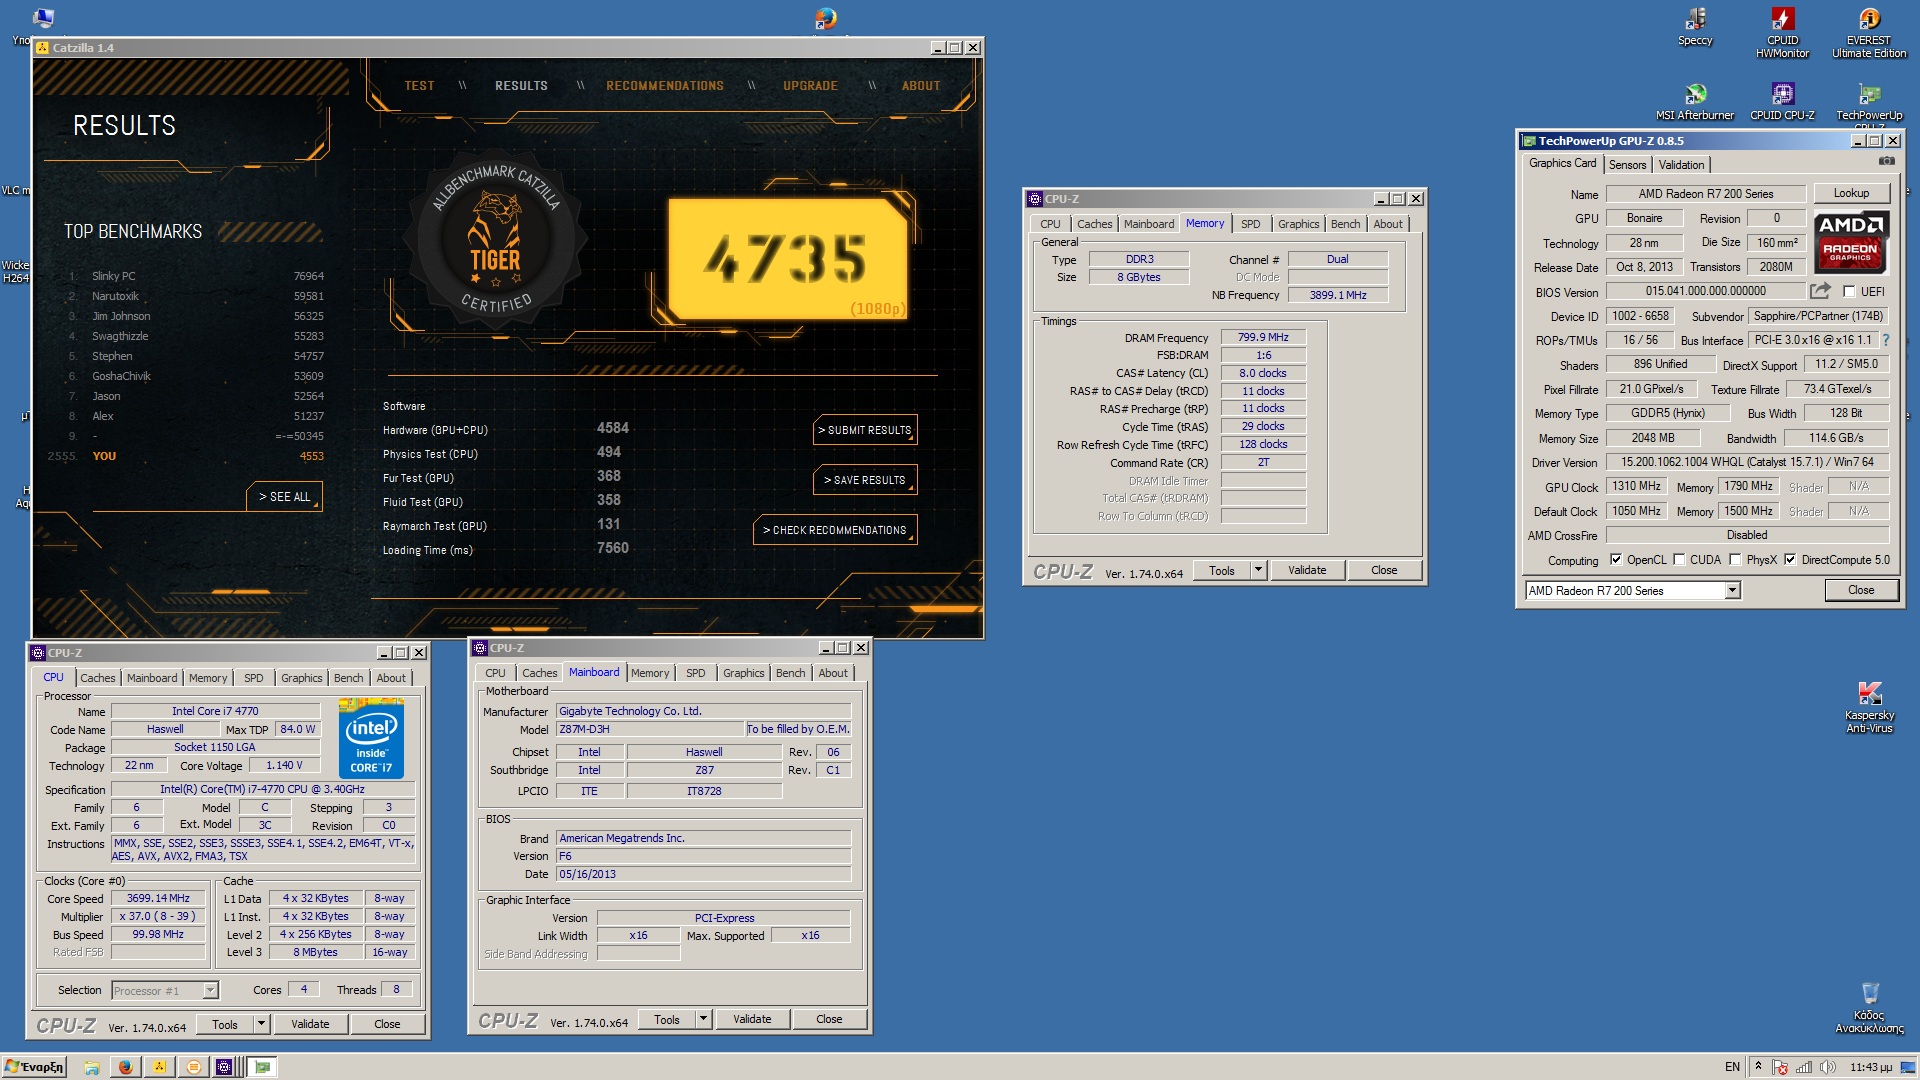Select Sensors tab in GPU-Z
This screenshot has height=1080, width=1920.
pyautogui.click(x=1627, y=165)
